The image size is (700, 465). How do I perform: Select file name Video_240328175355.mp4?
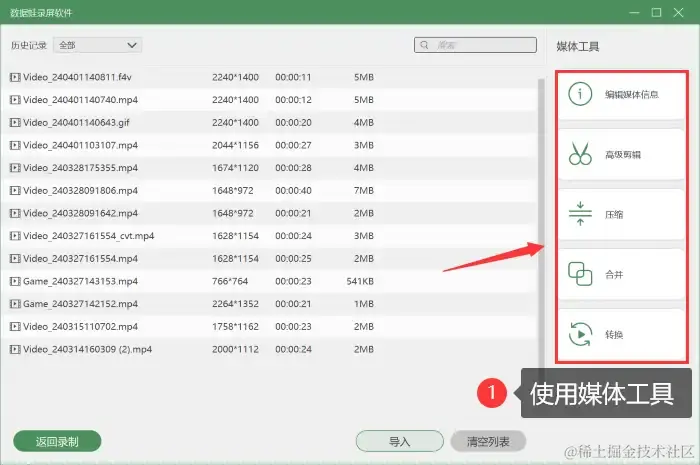tap(80, 168)
